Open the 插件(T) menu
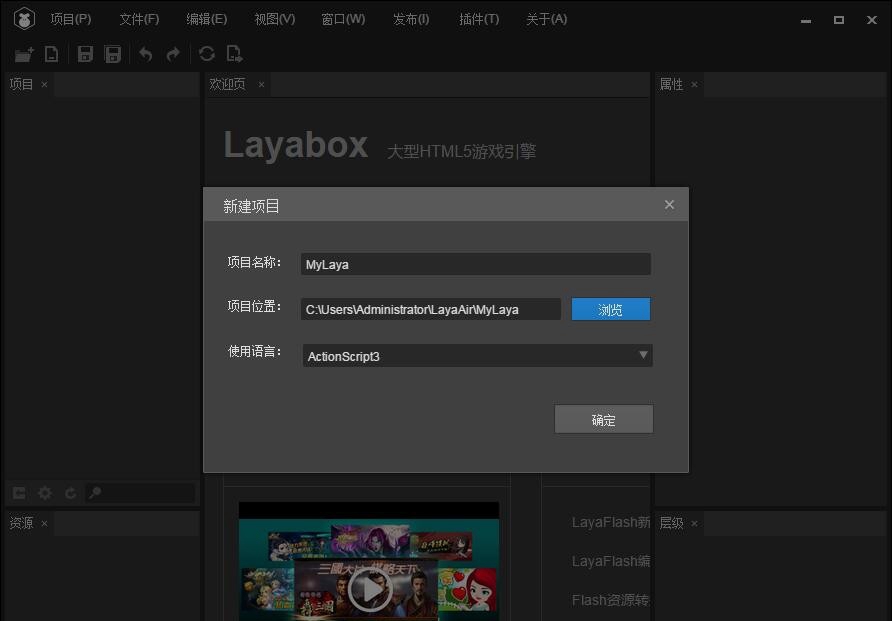Screen dimensions: 892x621 [x=479, y=19]
